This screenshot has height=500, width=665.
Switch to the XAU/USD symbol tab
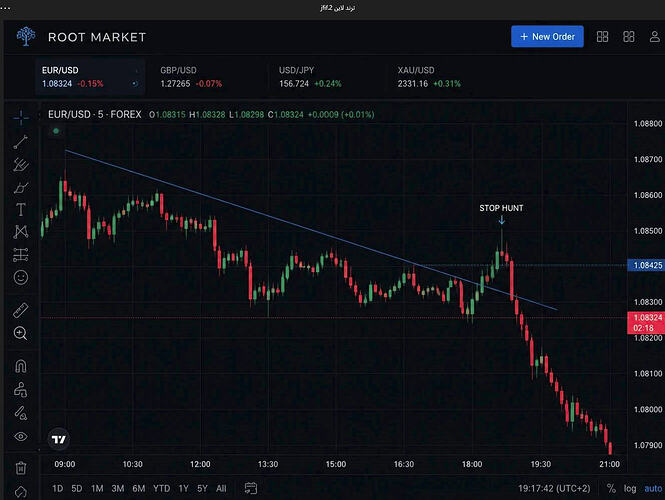click(429, 77)
